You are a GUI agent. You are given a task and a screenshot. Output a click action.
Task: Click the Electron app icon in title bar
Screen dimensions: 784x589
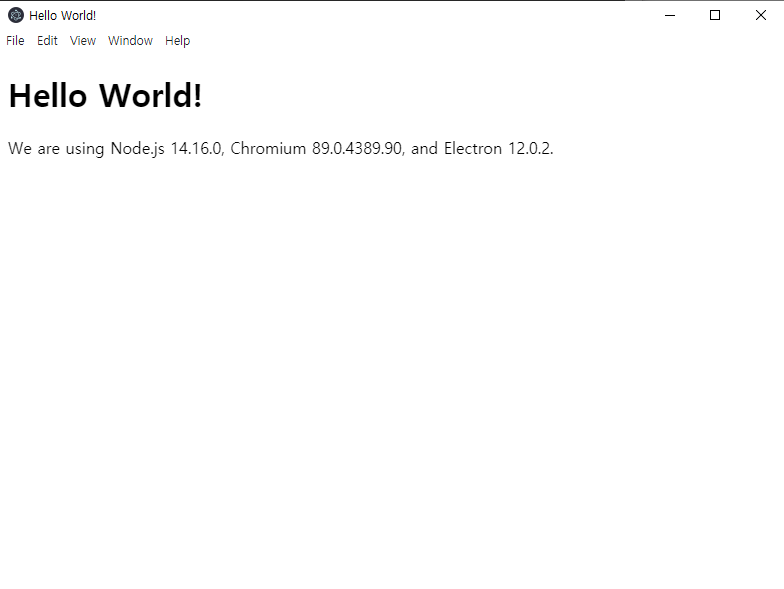pos(16,16)
